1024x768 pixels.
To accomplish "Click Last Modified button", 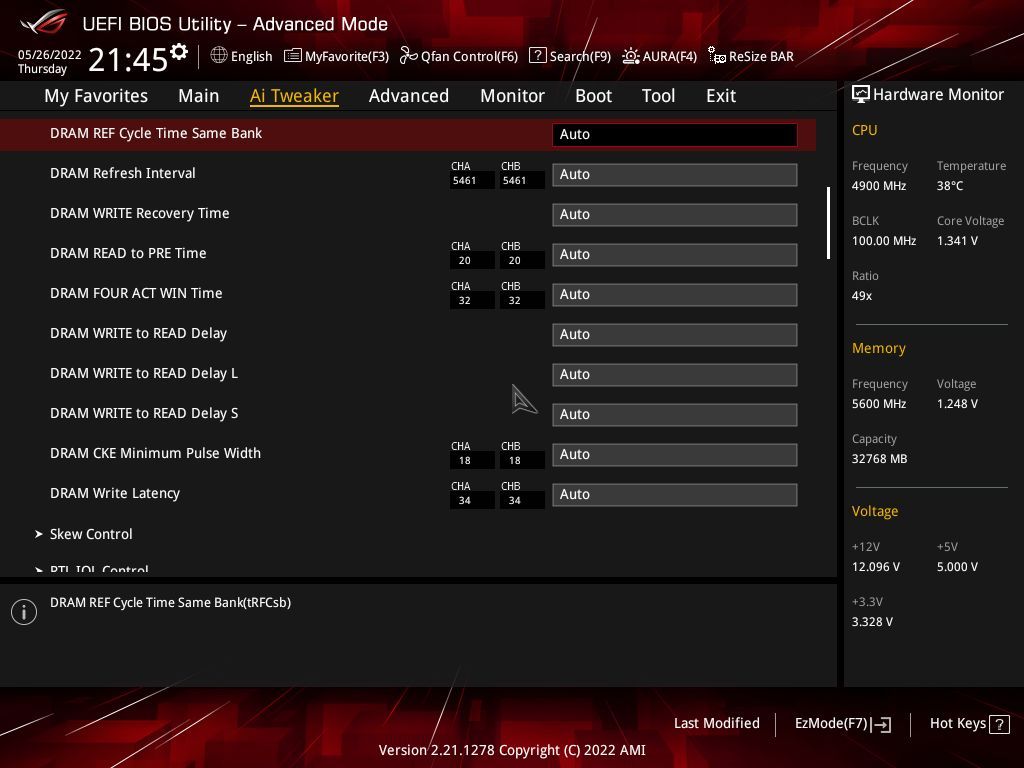I will point(716,723).
